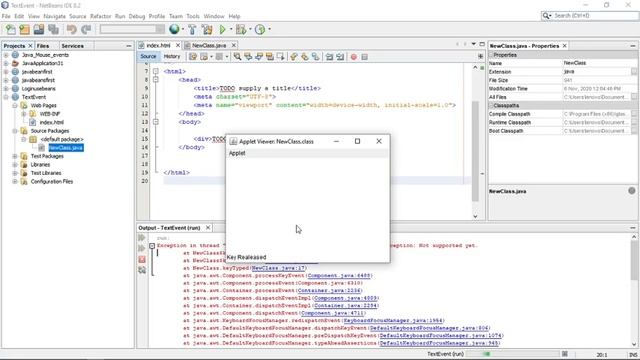Click the Last Edit icon in editor toolbar
640x360 pixels.
pyautogui.click(x=193, y=57)
